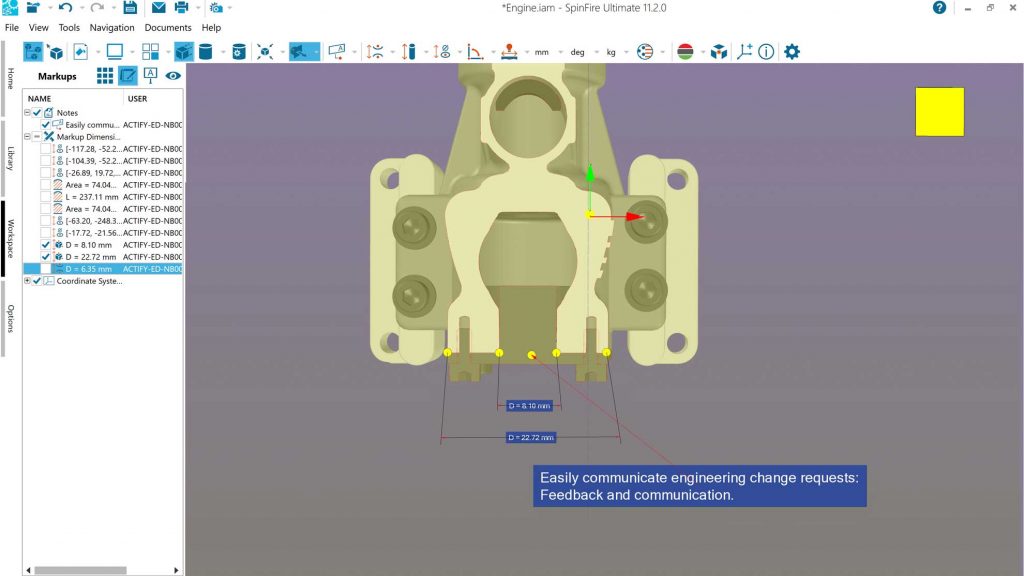This screenshot has width=1024, height=576.
Task: Click the Markups edit pencil icon
Action: click(128, 76)
